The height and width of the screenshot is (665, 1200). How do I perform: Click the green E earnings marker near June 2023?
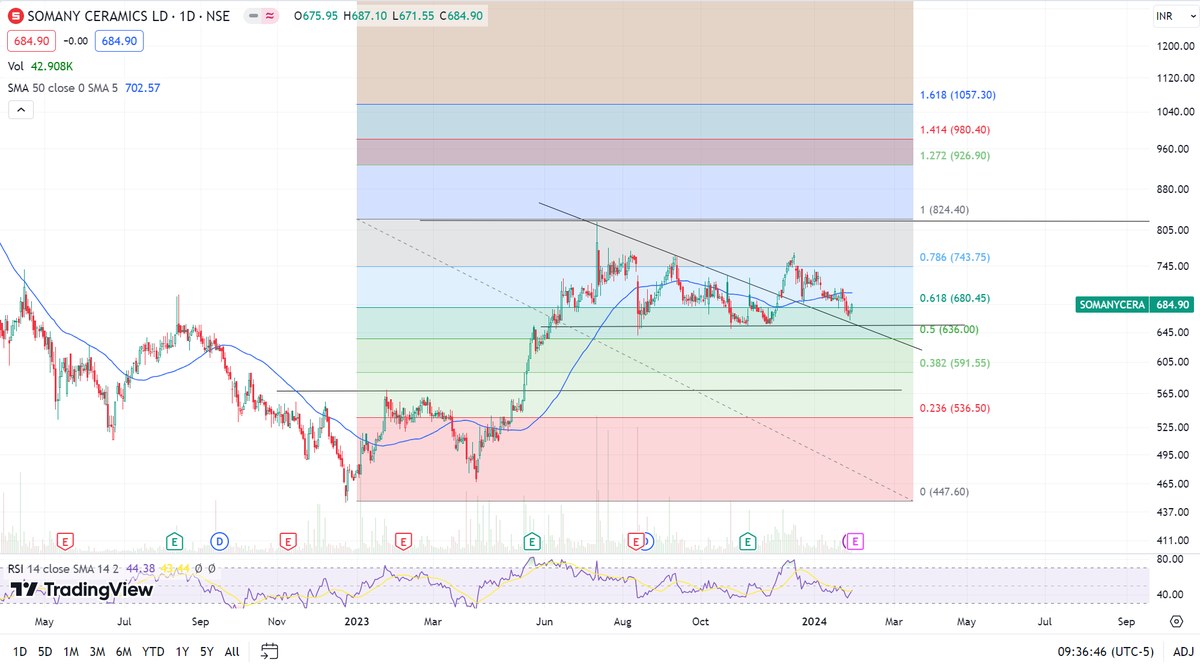tap(532, 542)
